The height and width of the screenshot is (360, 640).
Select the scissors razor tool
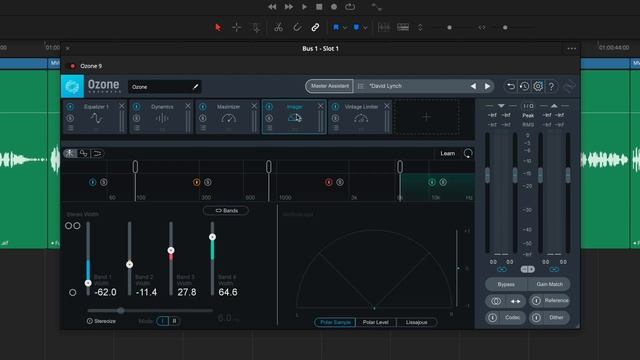pyautogui.click(x=278, y=27)
